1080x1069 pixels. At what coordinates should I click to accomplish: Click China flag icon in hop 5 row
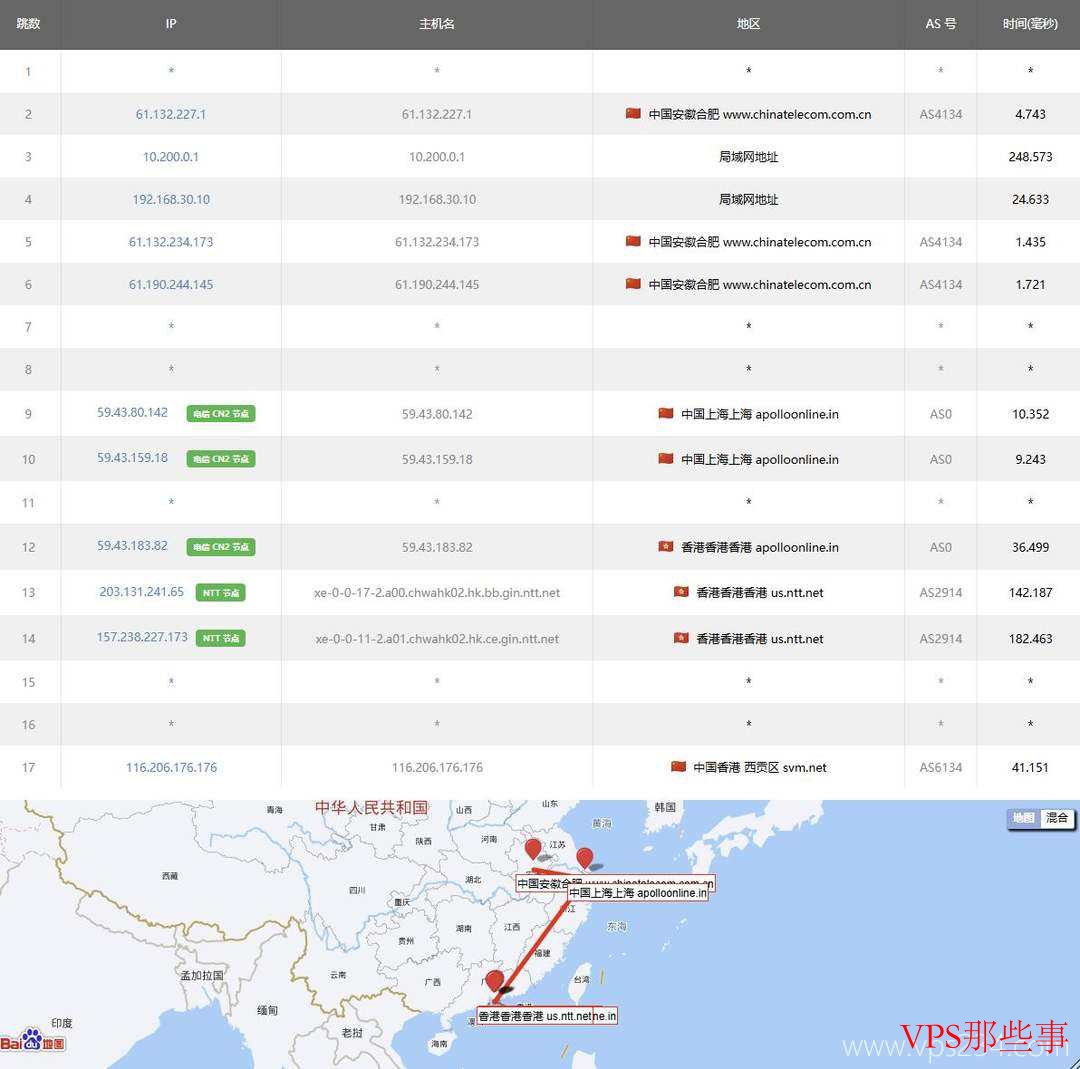pyautogui.click(x=633, y=242)
